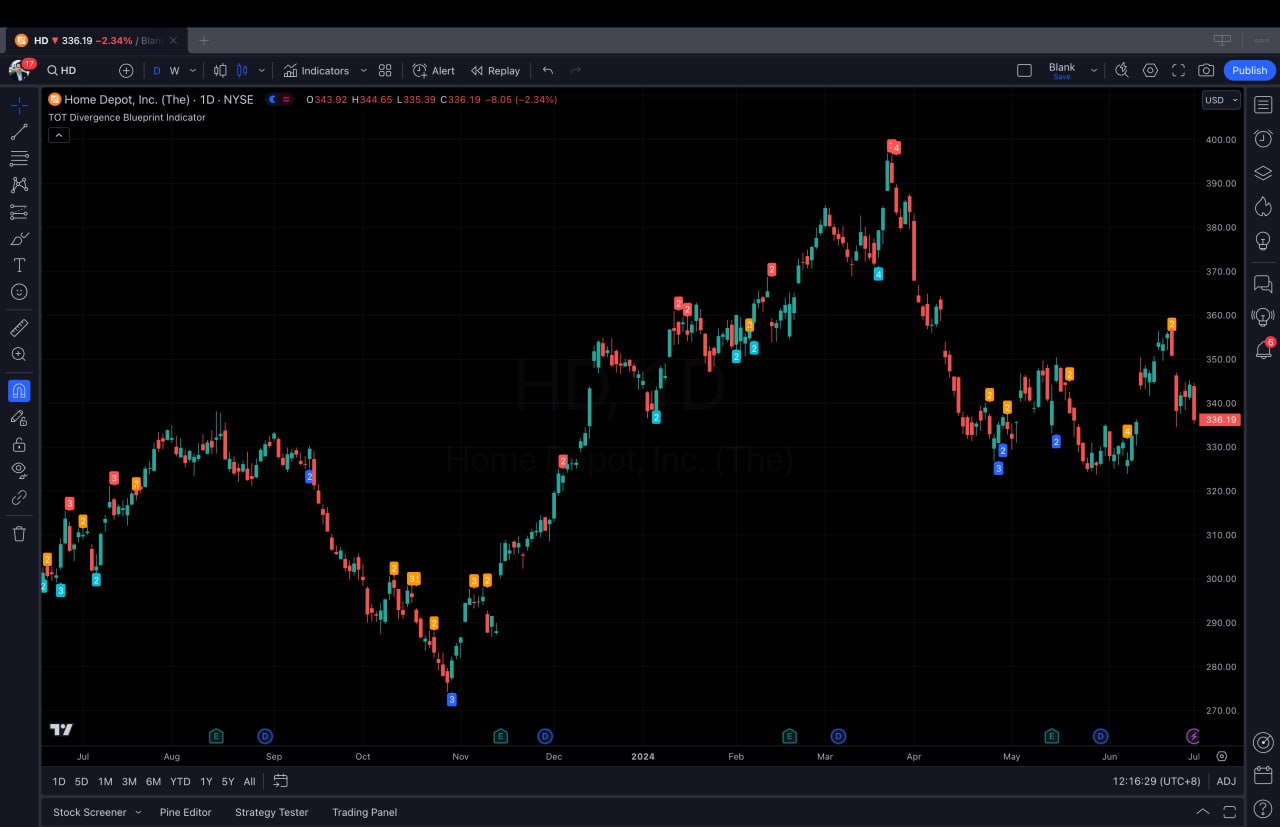Open the Blank layout dropdown
The image size is (1280, 827).
pyautogui.click(x=1095, y=70)
